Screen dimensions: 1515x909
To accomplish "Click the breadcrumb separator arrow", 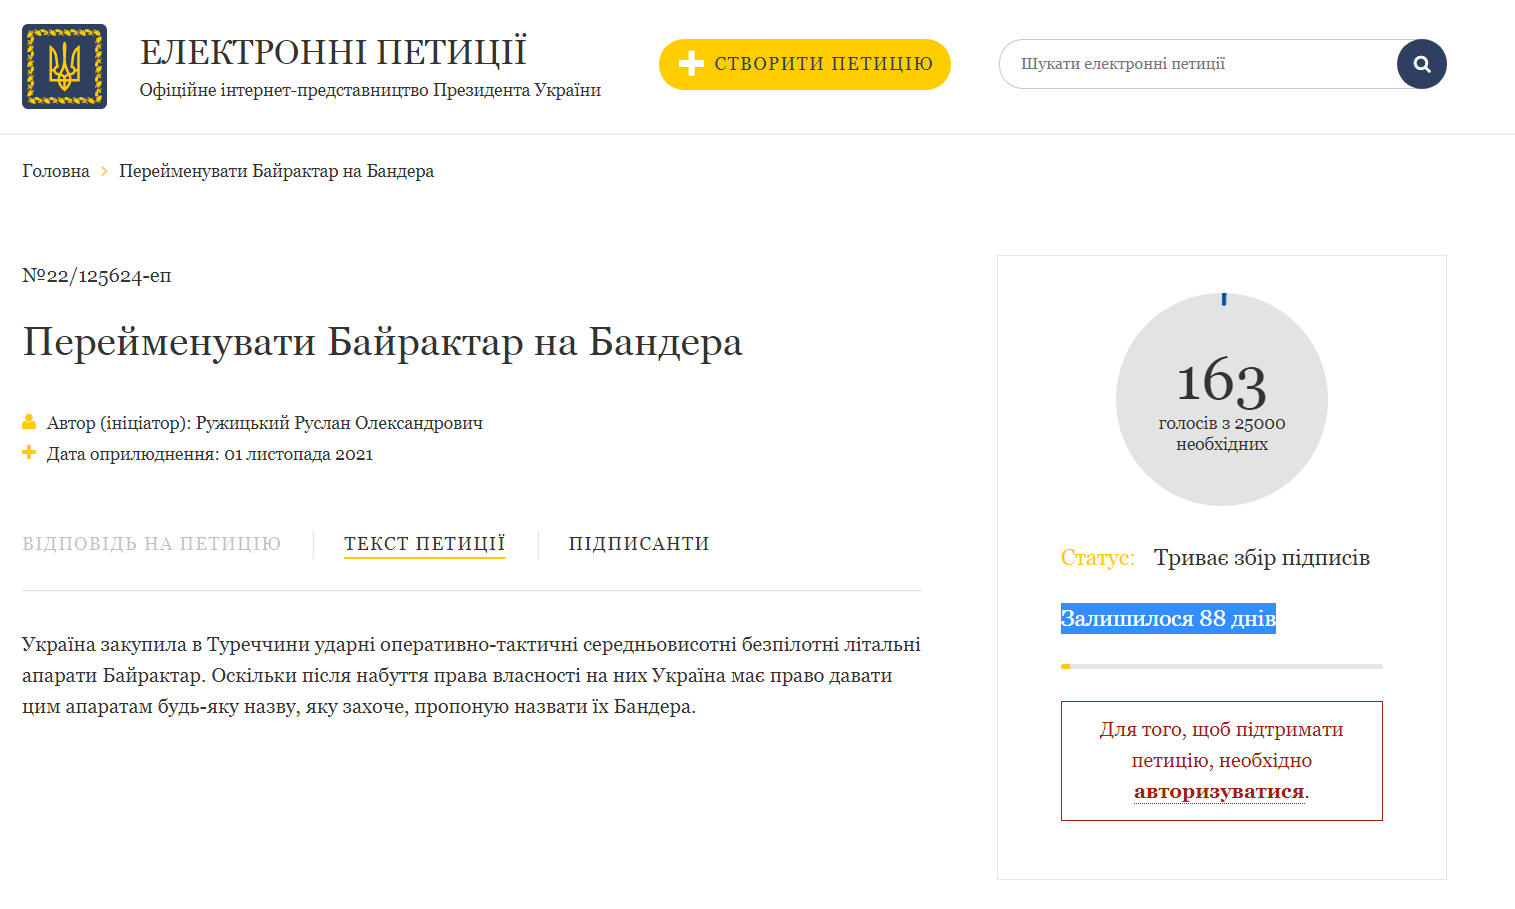I will (103, 170).
